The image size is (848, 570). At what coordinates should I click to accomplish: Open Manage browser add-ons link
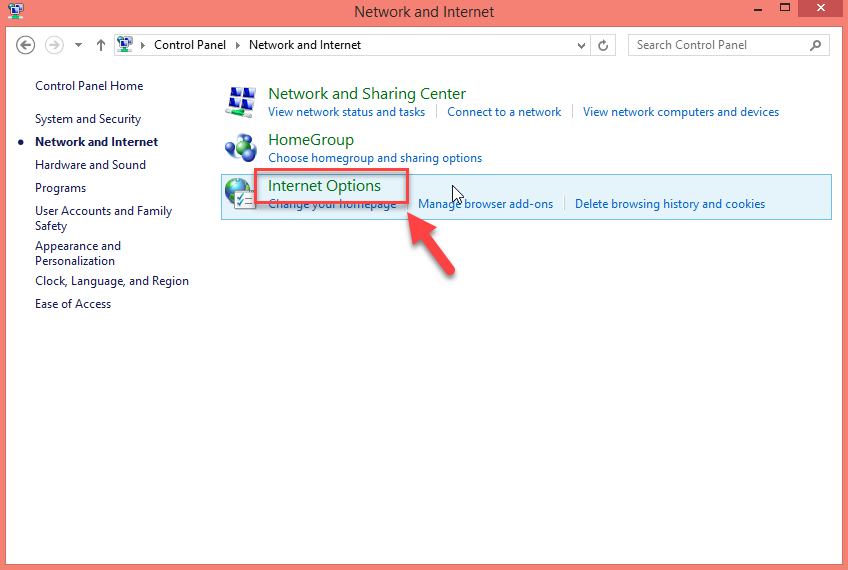(485, 204)
